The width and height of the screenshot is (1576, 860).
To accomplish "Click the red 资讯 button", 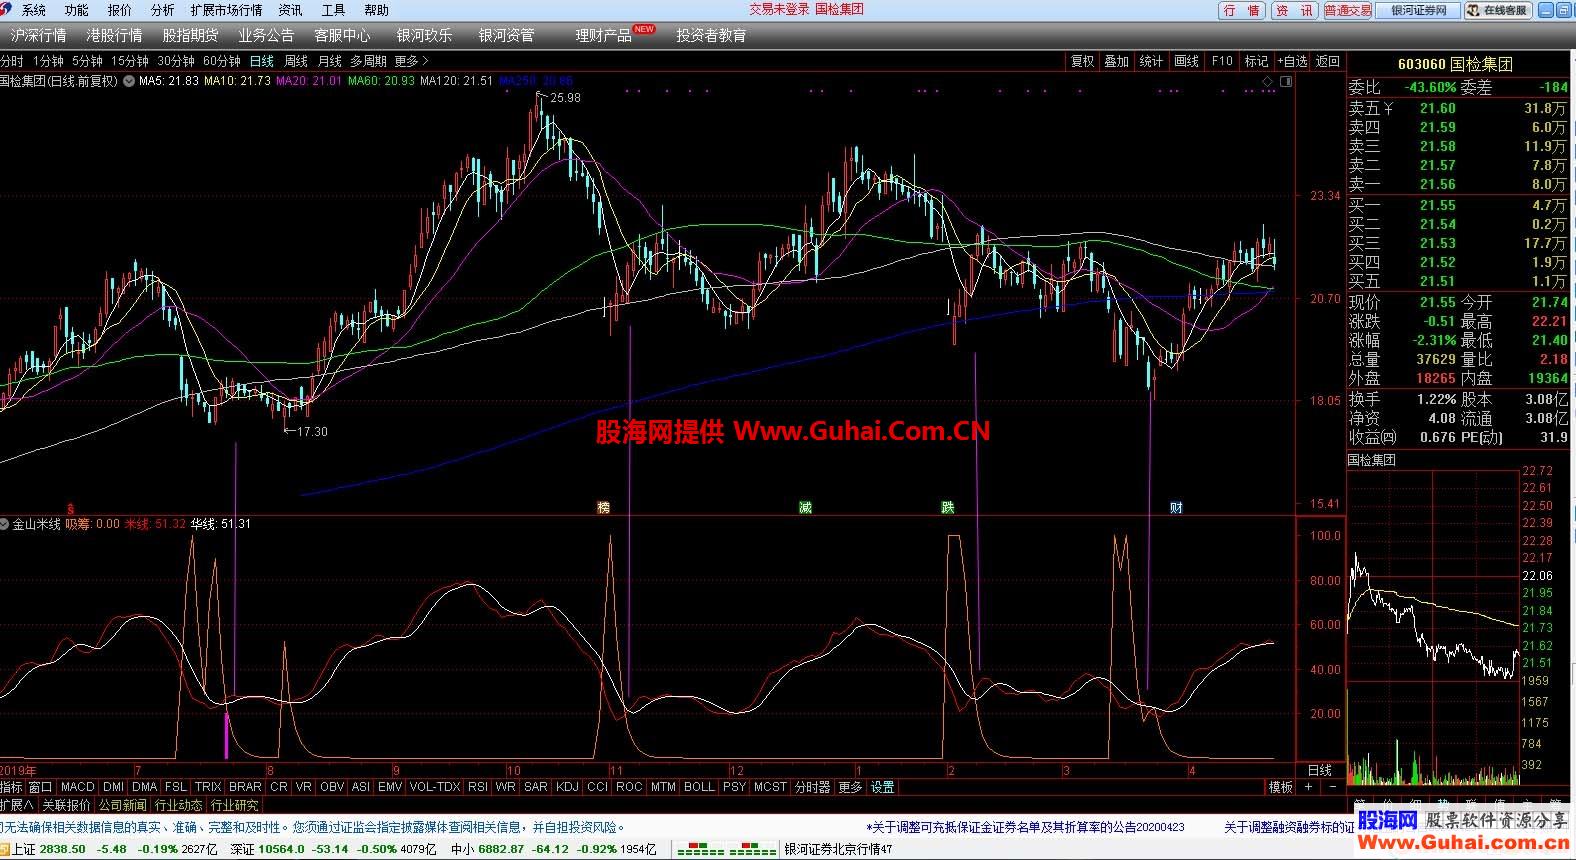I will coord(1295,10).
